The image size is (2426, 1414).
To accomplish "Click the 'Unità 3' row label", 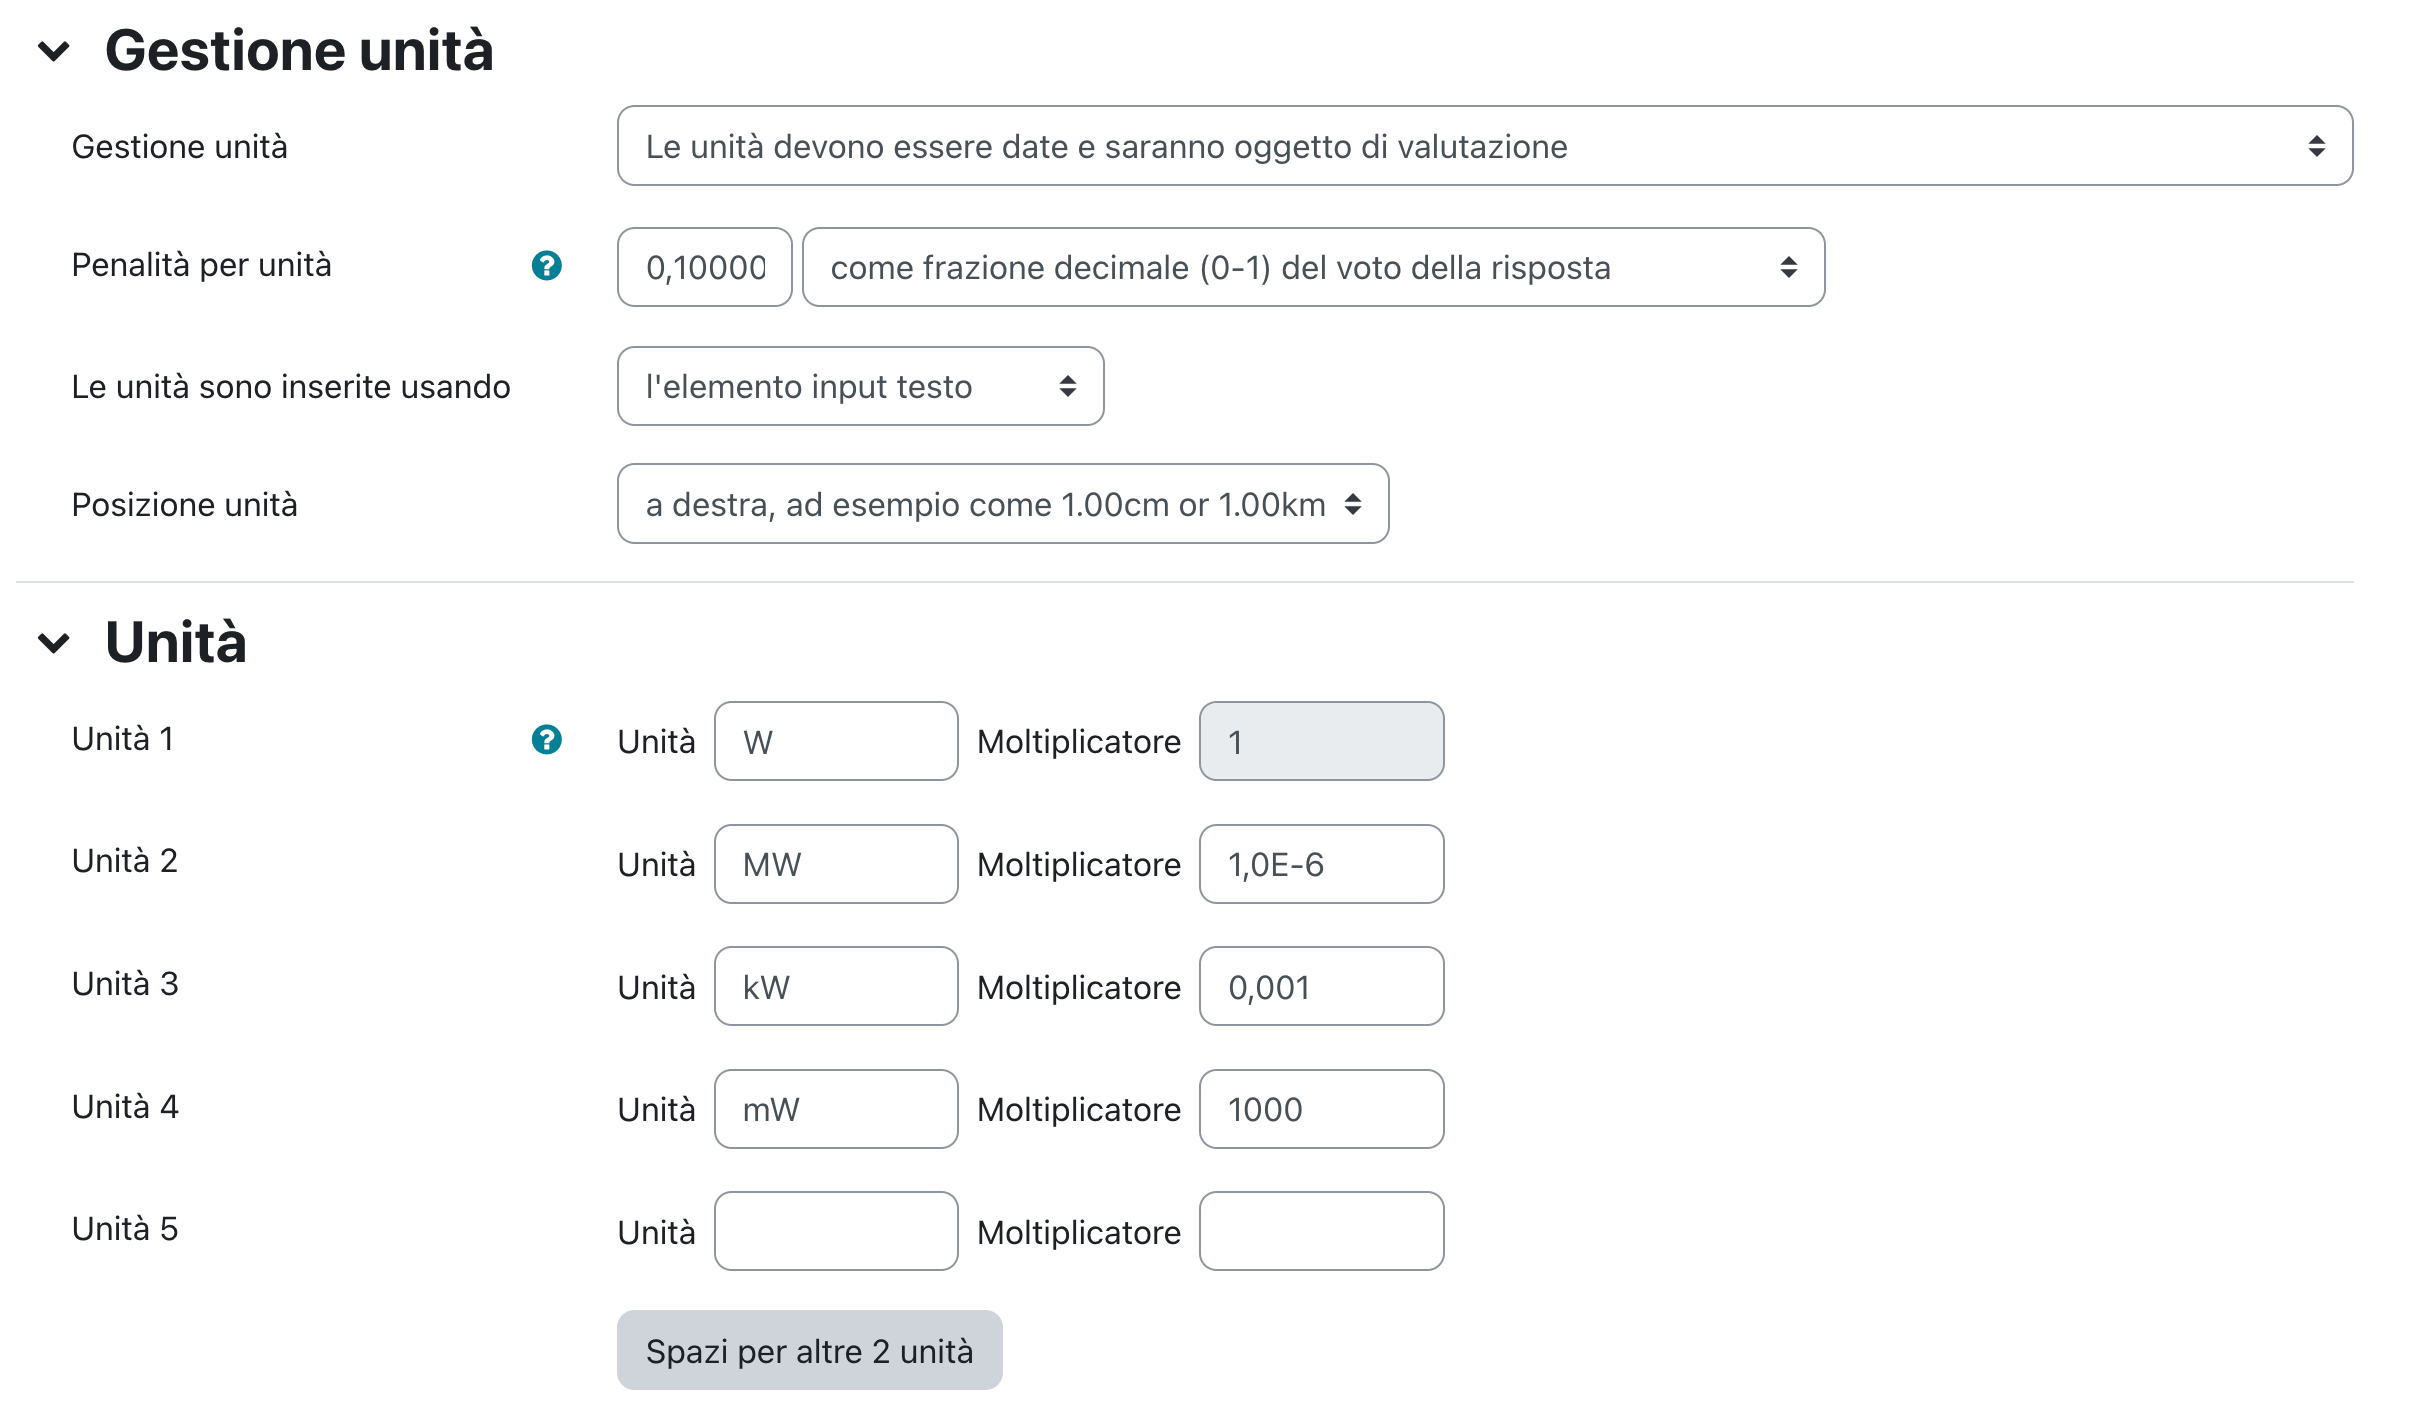I will click(x=125, y=984).
